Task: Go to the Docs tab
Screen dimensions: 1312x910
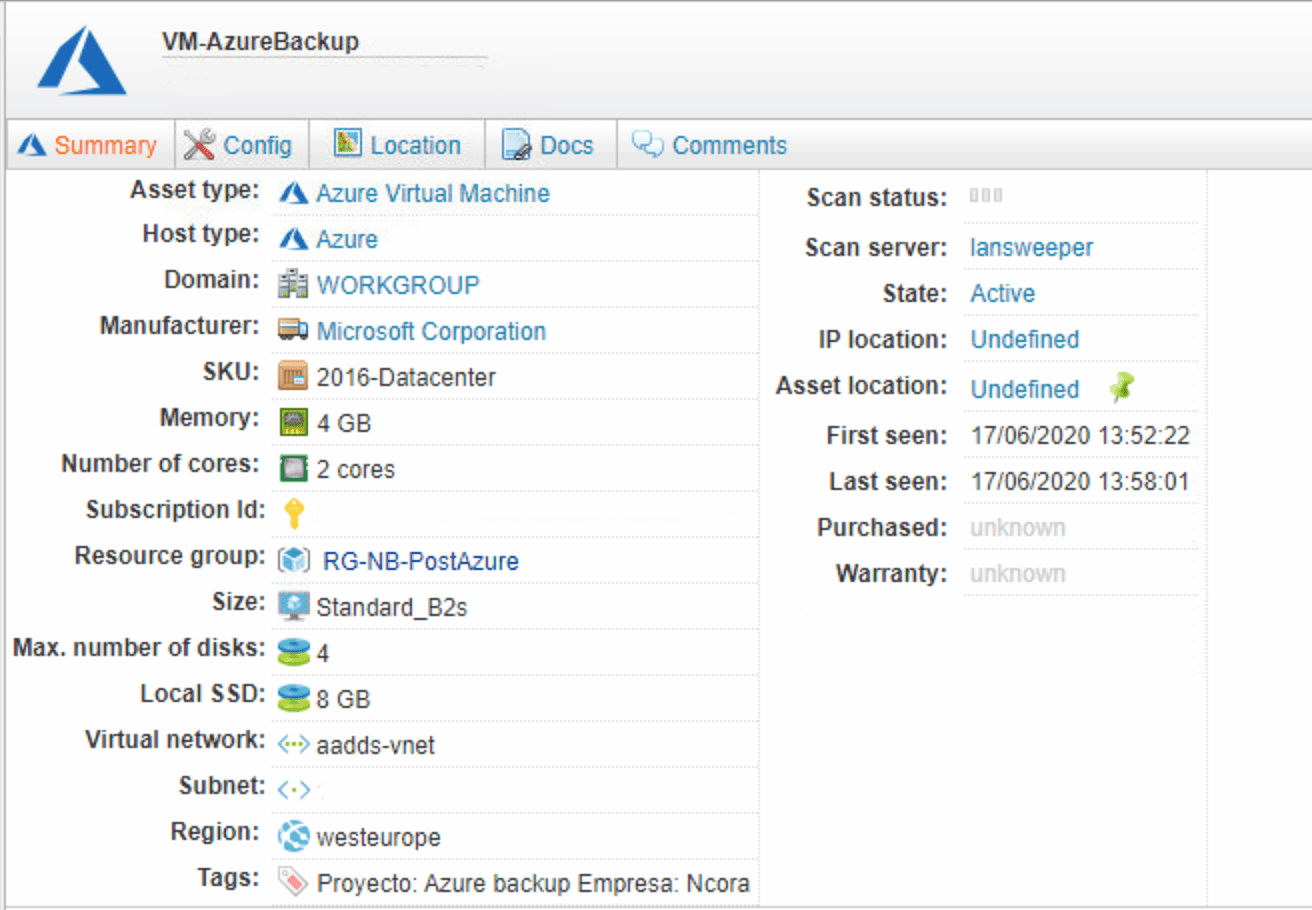Action: click(548, 146)
